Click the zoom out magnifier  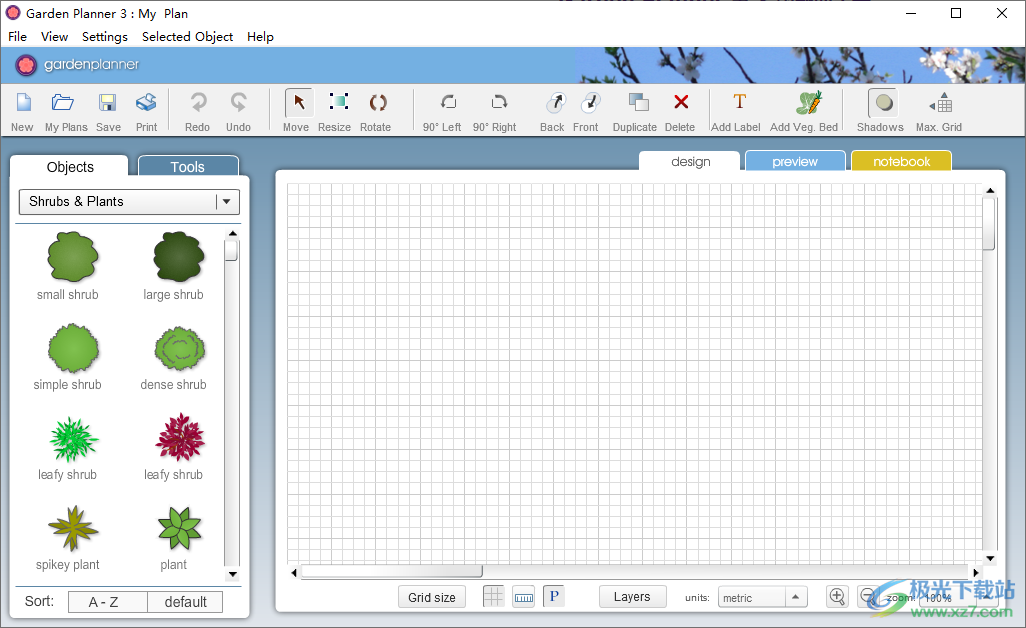pyautogui.click(x=868, y=597)
